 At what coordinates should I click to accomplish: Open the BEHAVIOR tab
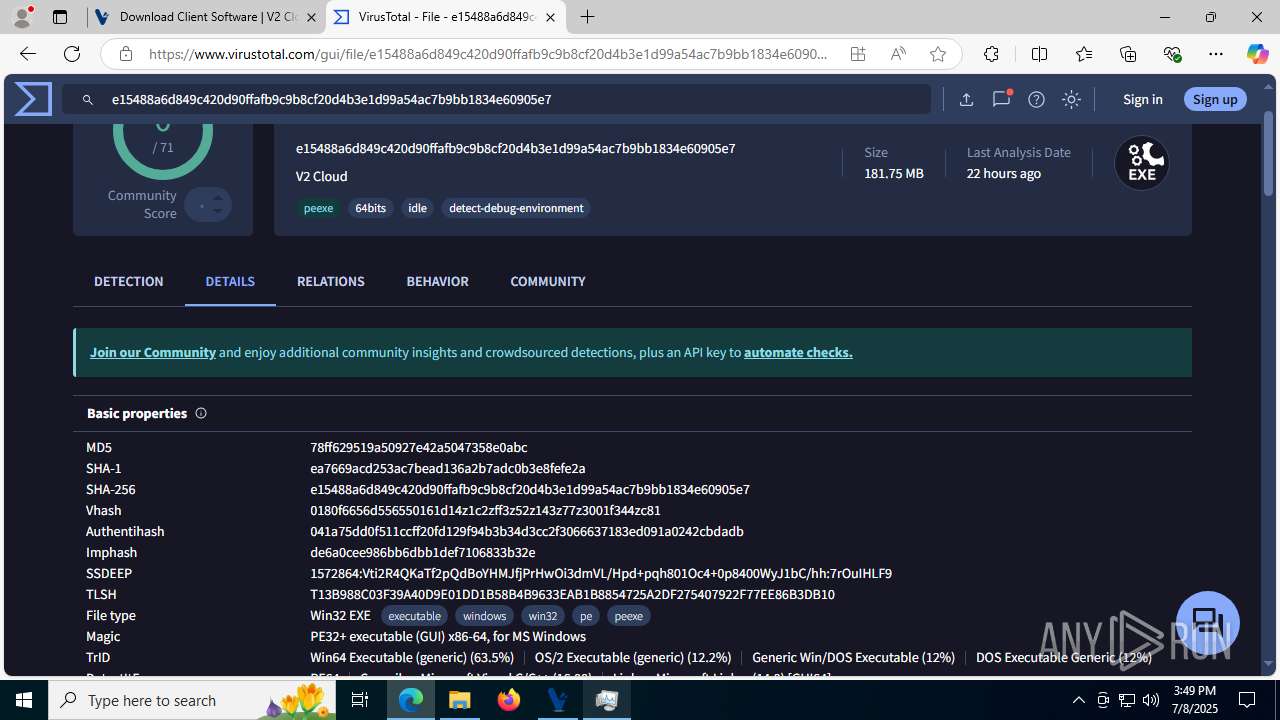tap(437, 282)
